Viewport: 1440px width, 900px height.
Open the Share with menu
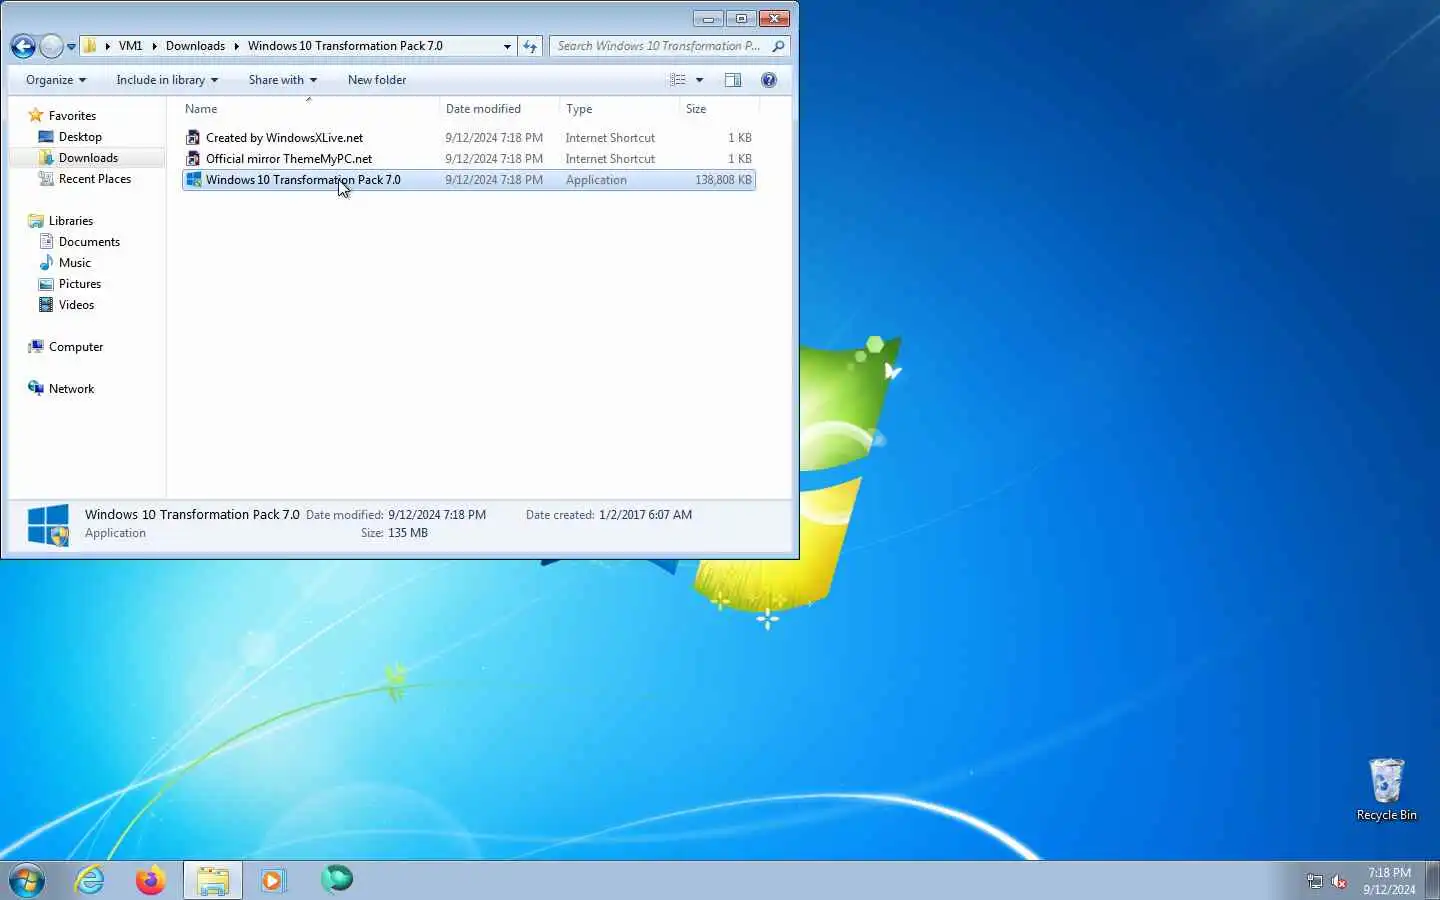click(x=282, y=80)
